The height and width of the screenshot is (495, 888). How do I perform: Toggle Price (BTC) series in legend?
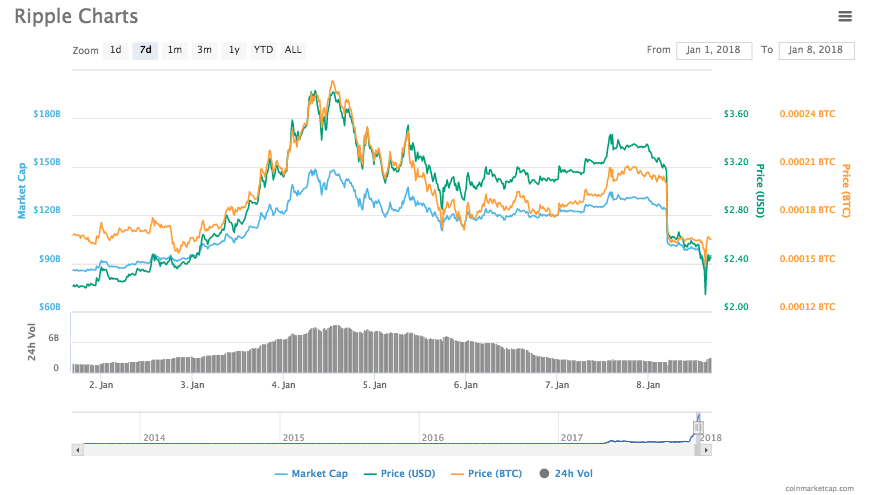coord(486,473)
